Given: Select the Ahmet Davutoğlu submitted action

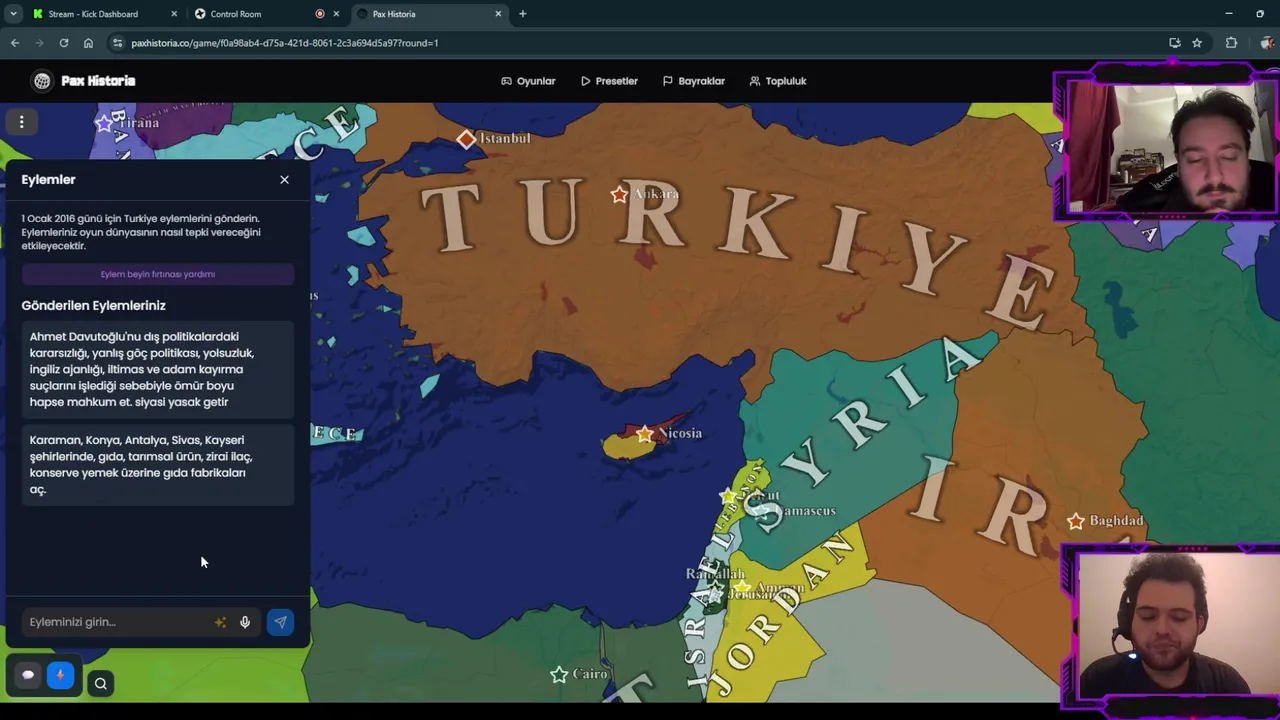Looking at the screenshot, I should 158,369.
